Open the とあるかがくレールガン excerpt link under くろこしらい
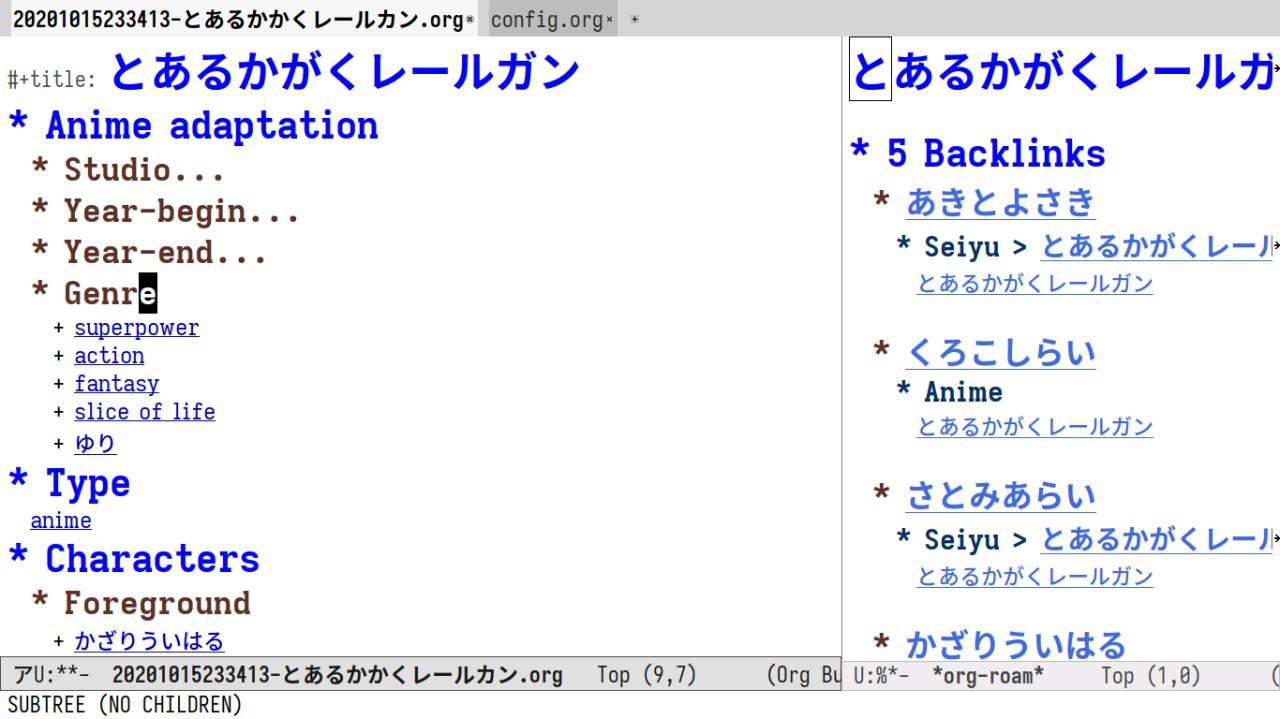 (x=1035, y=427)
